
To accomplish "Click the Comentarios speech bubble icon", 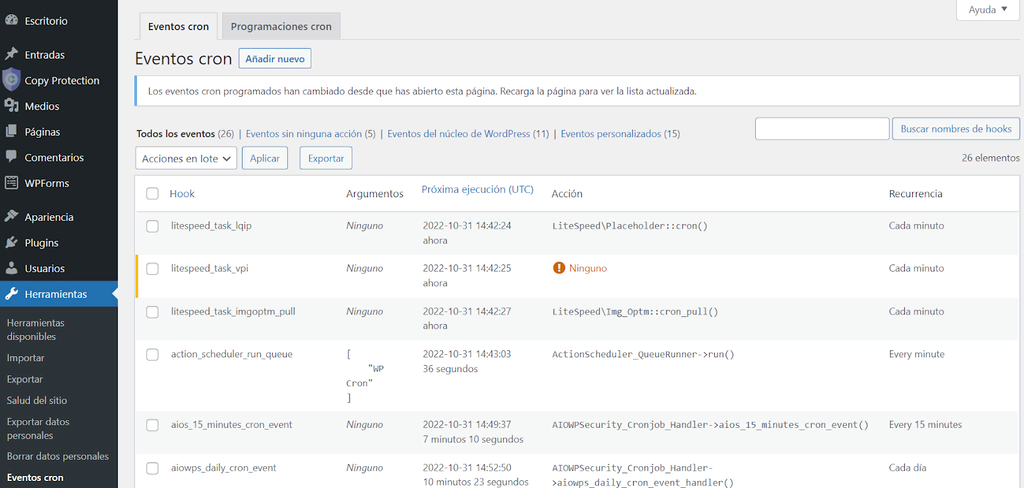I will click(12, 157).
